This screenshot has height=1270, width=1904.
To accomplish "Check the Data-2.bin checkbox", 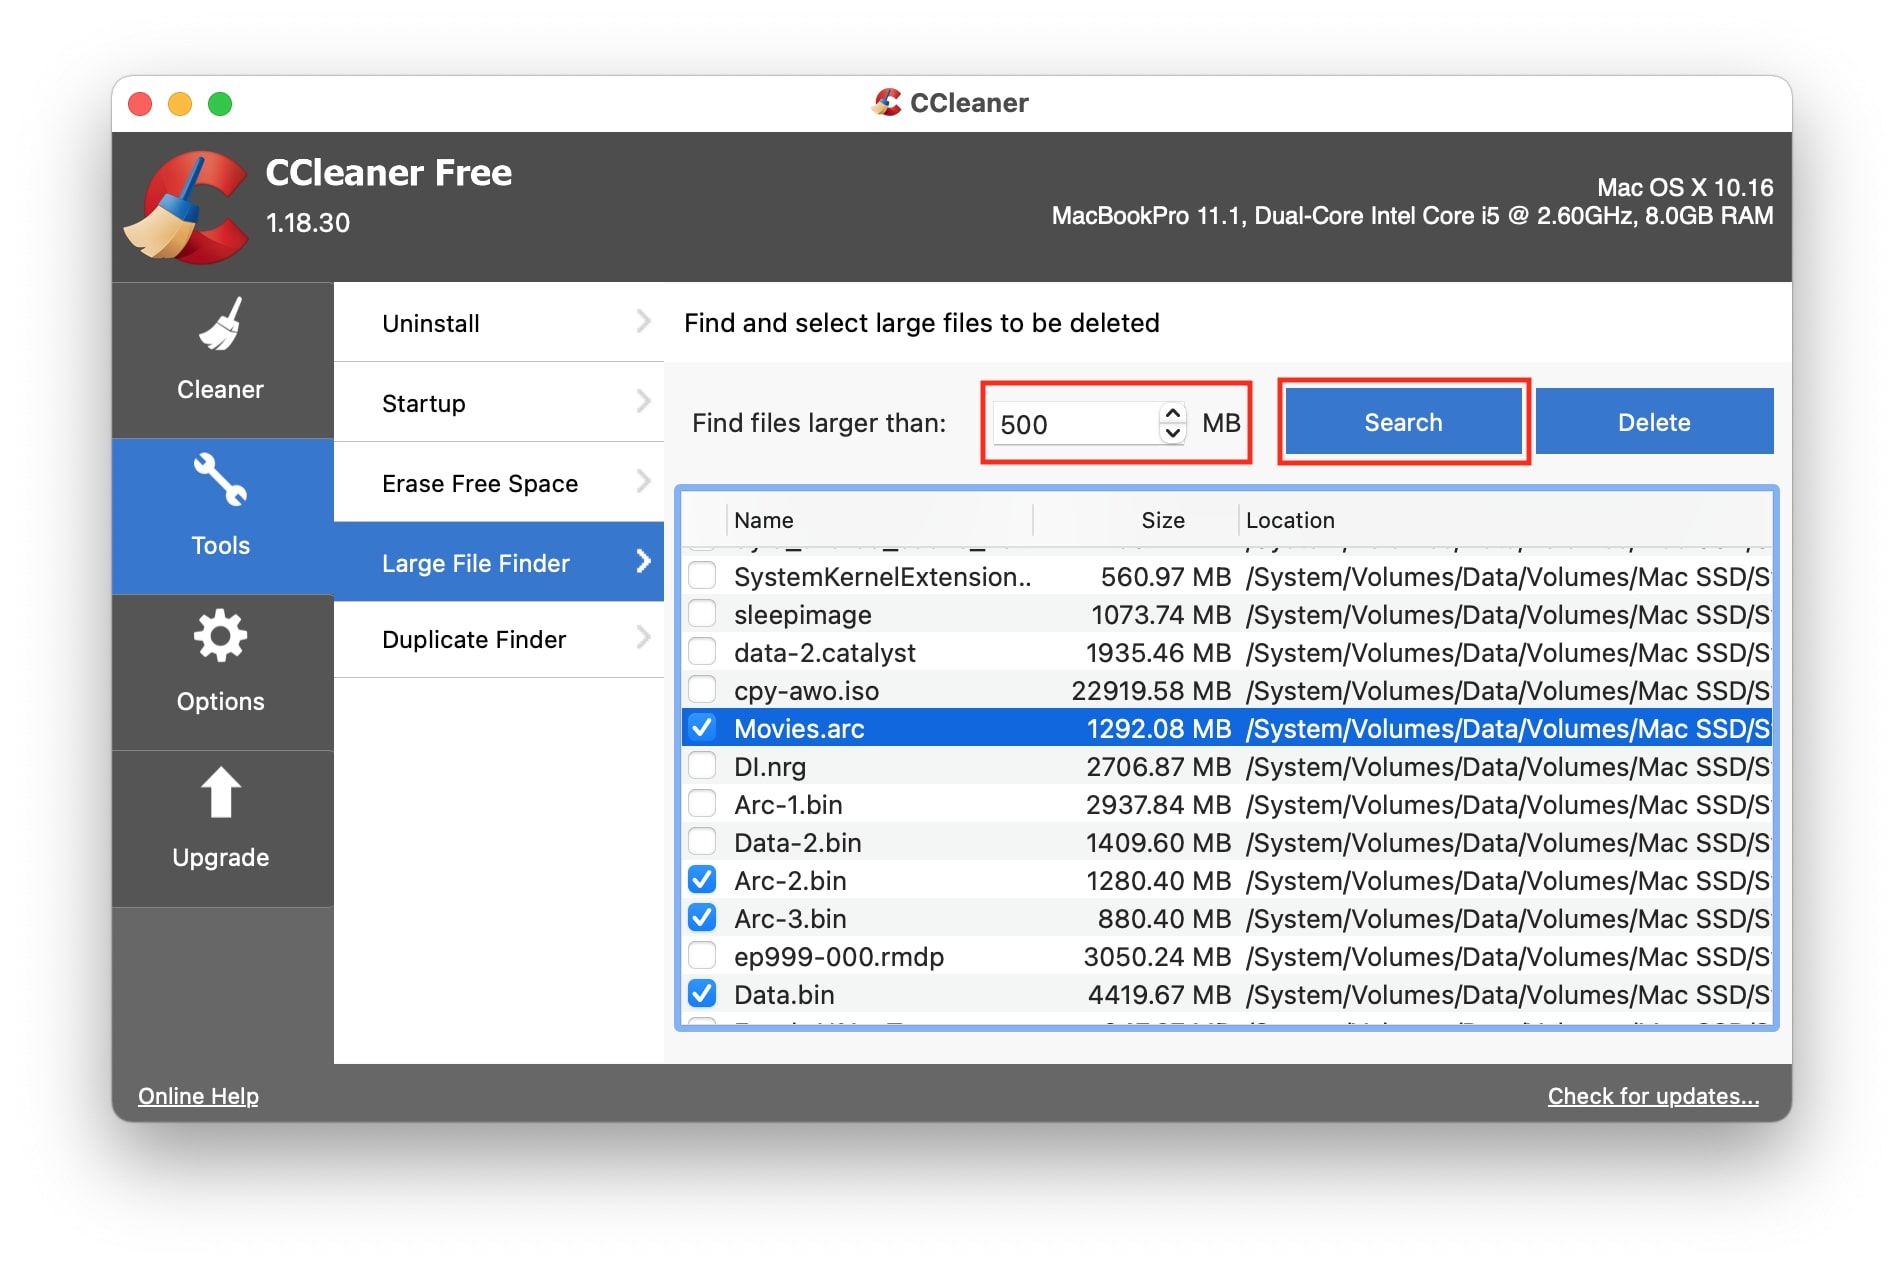I will pos(703,841).
